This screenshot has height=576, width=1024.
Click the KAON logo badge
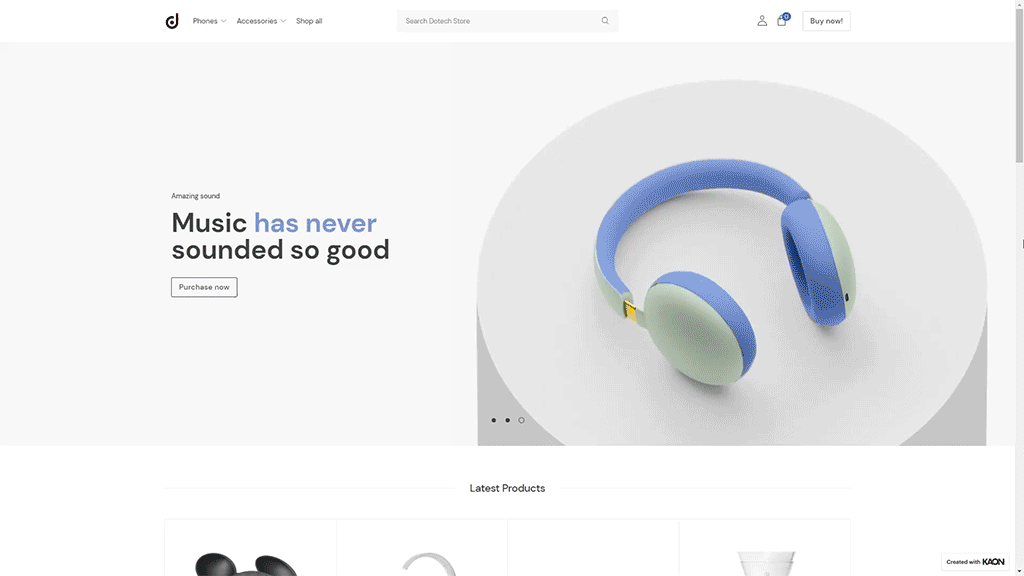click(x=973, y=562)
